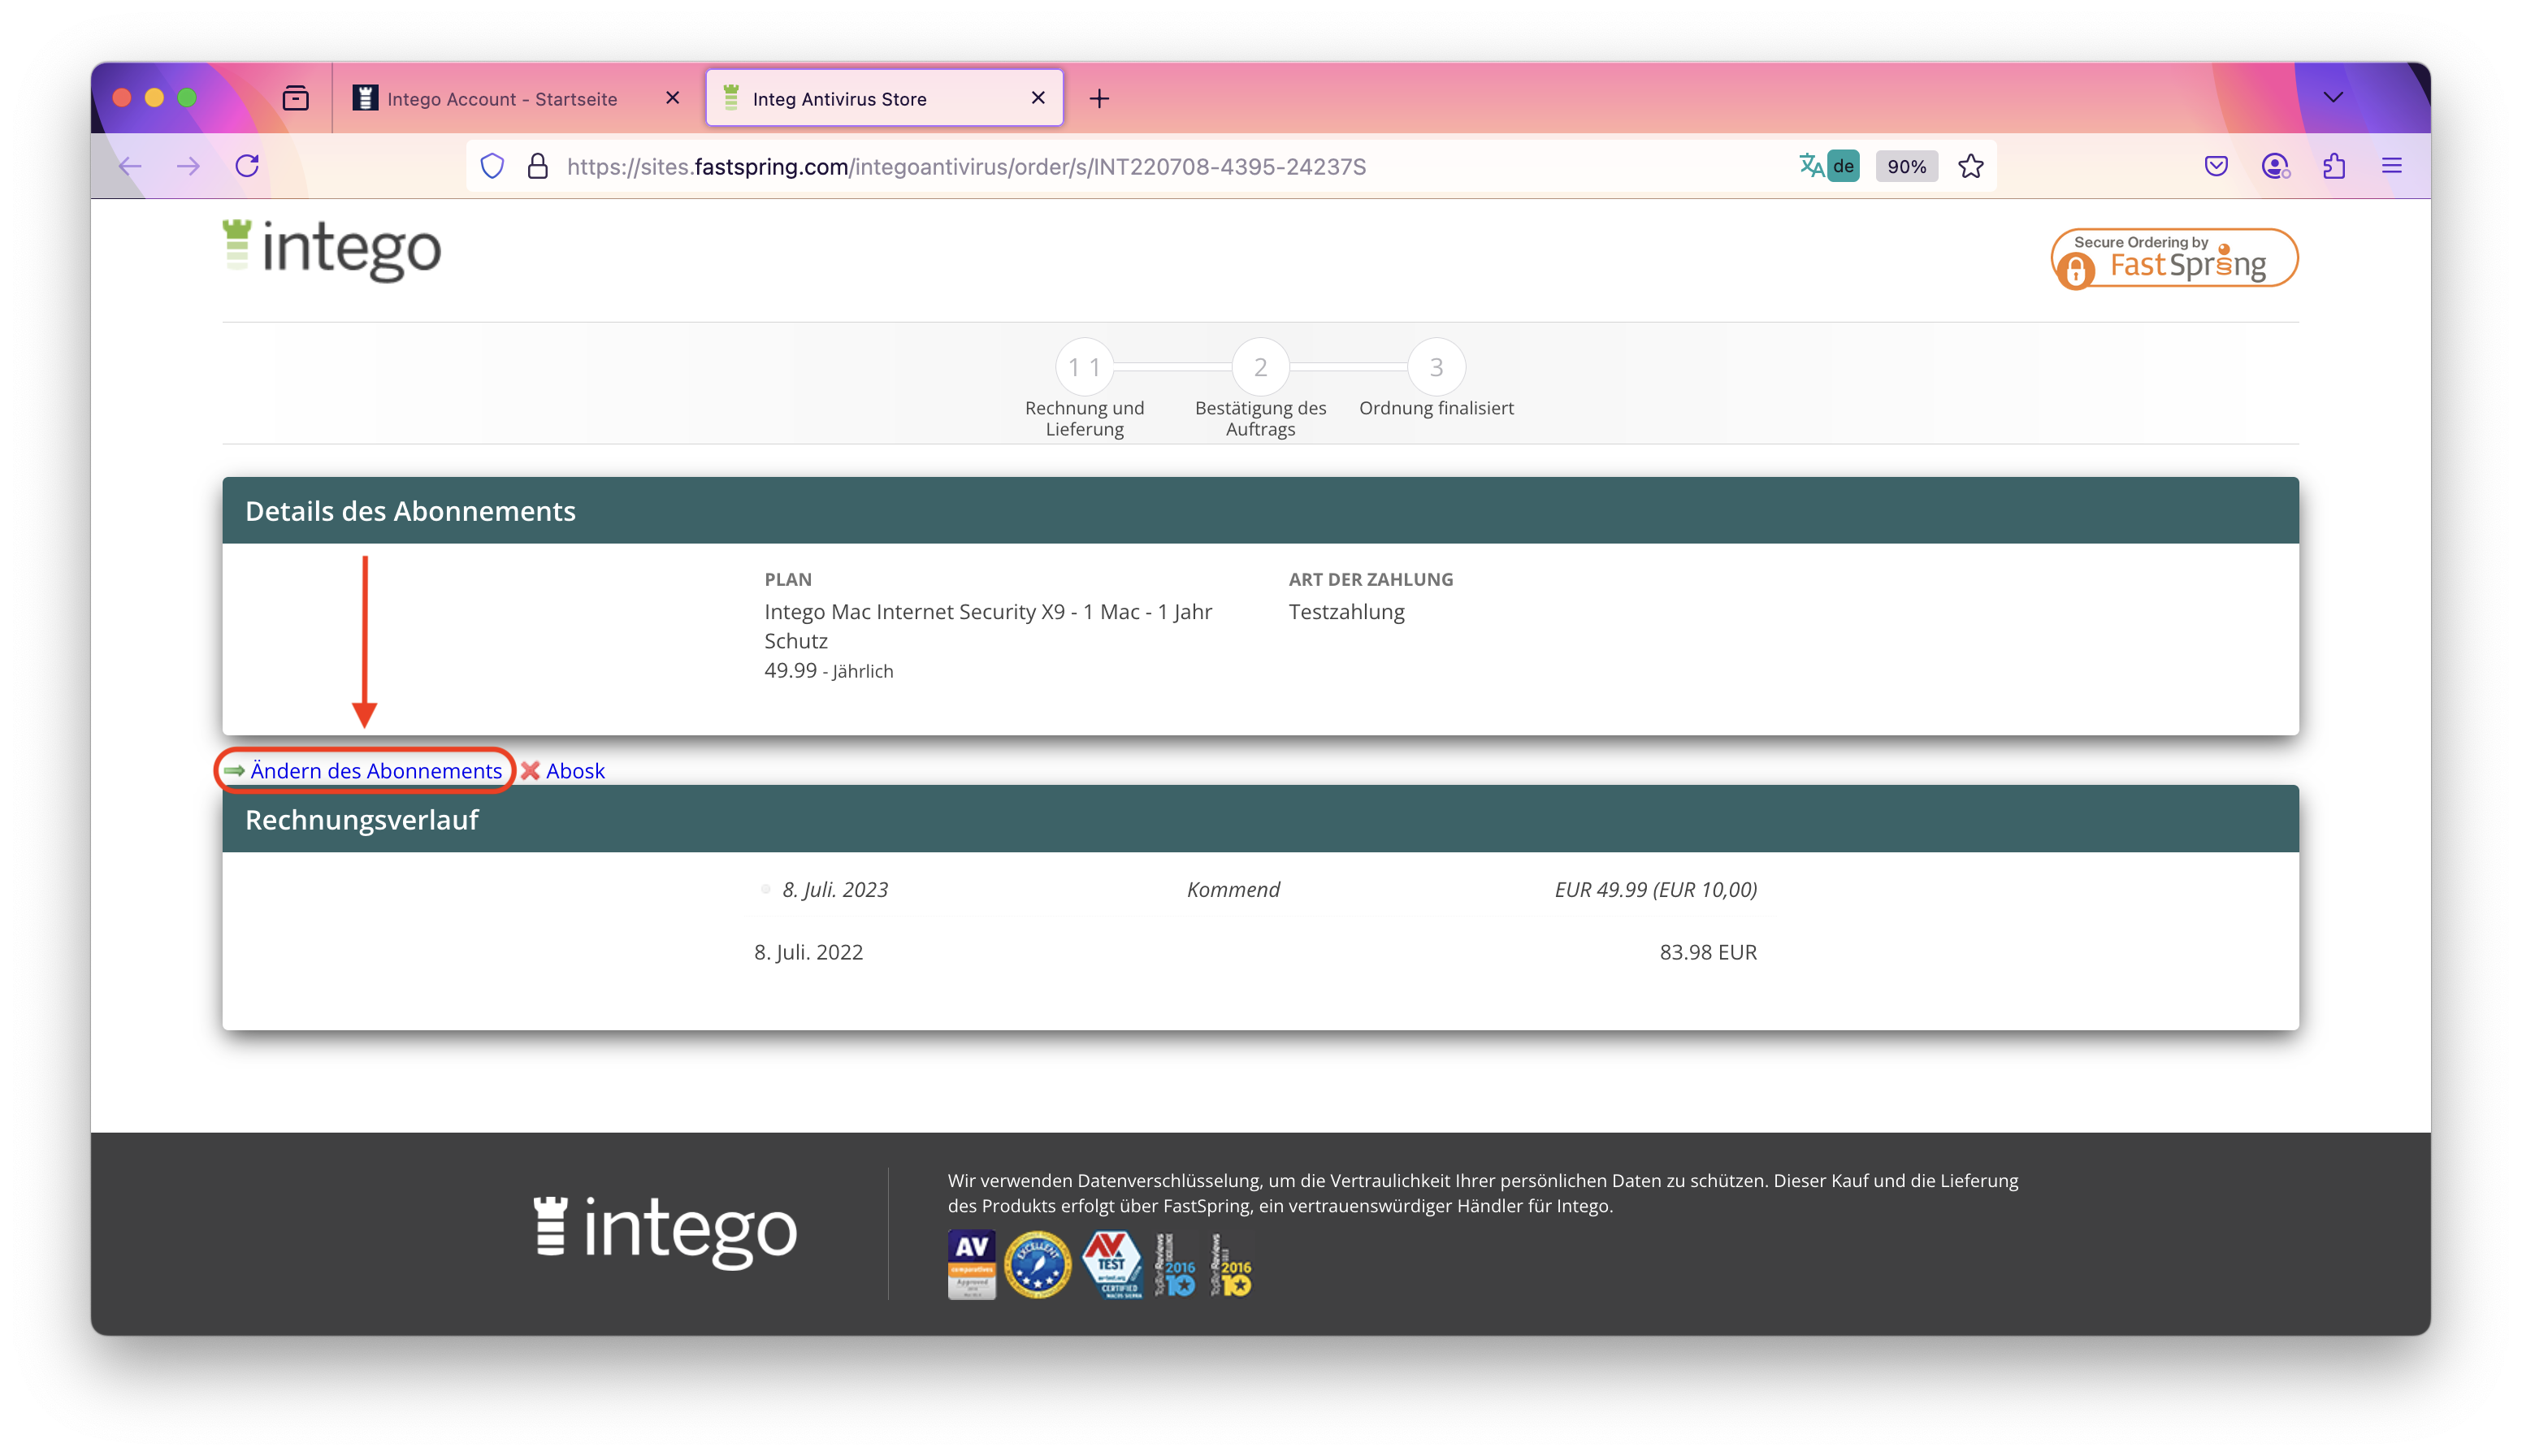Open the extensions puzzle icon
Viewport: 2522px width, 1456px height.
point(2334,166)
